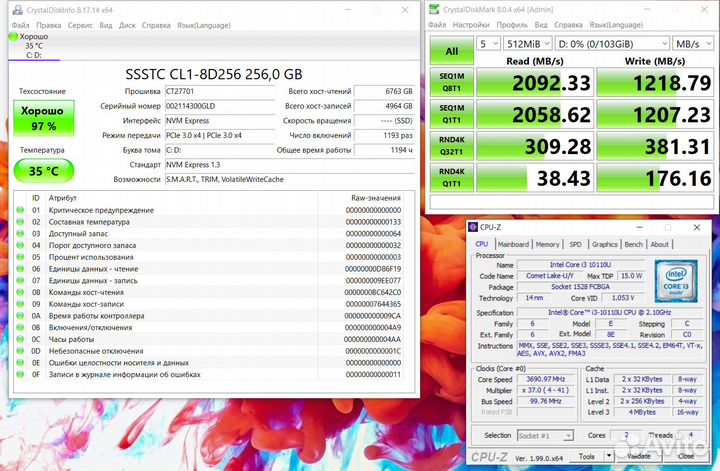Click the Число включений value 1193 раз
The height and width of the screenshot is (471, 720).
click(385, 135)
